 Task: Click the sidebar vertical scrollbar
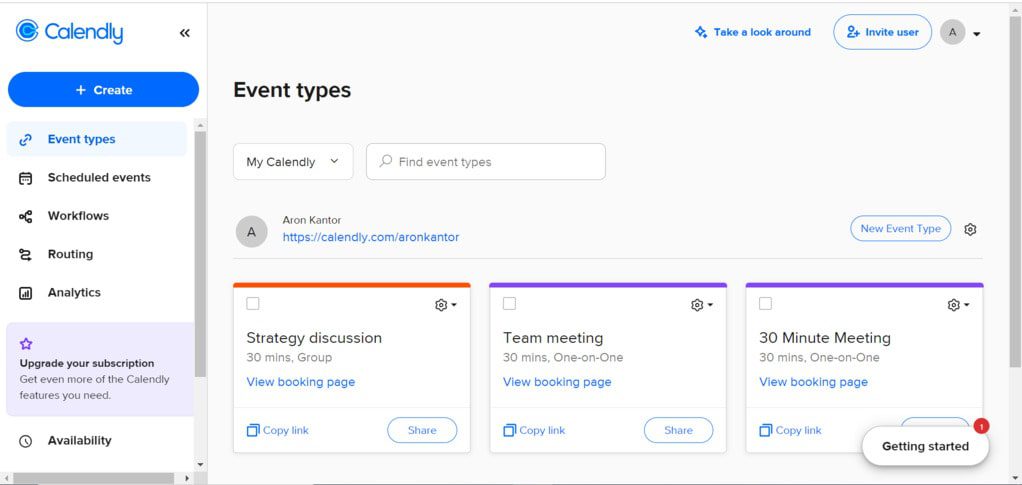200,254
